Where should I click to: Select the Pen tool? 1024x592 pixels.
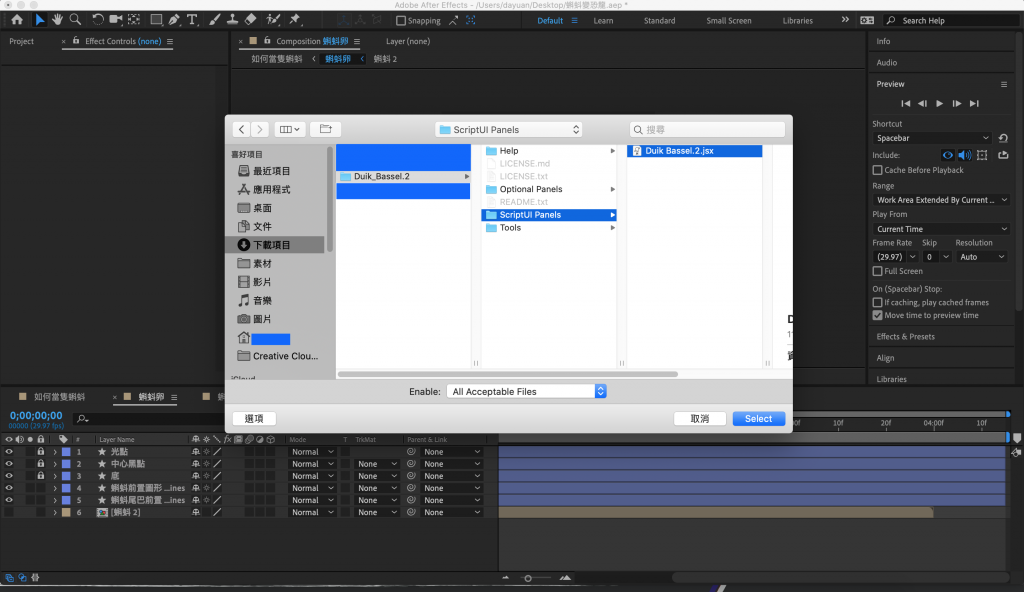click(174, 20)
